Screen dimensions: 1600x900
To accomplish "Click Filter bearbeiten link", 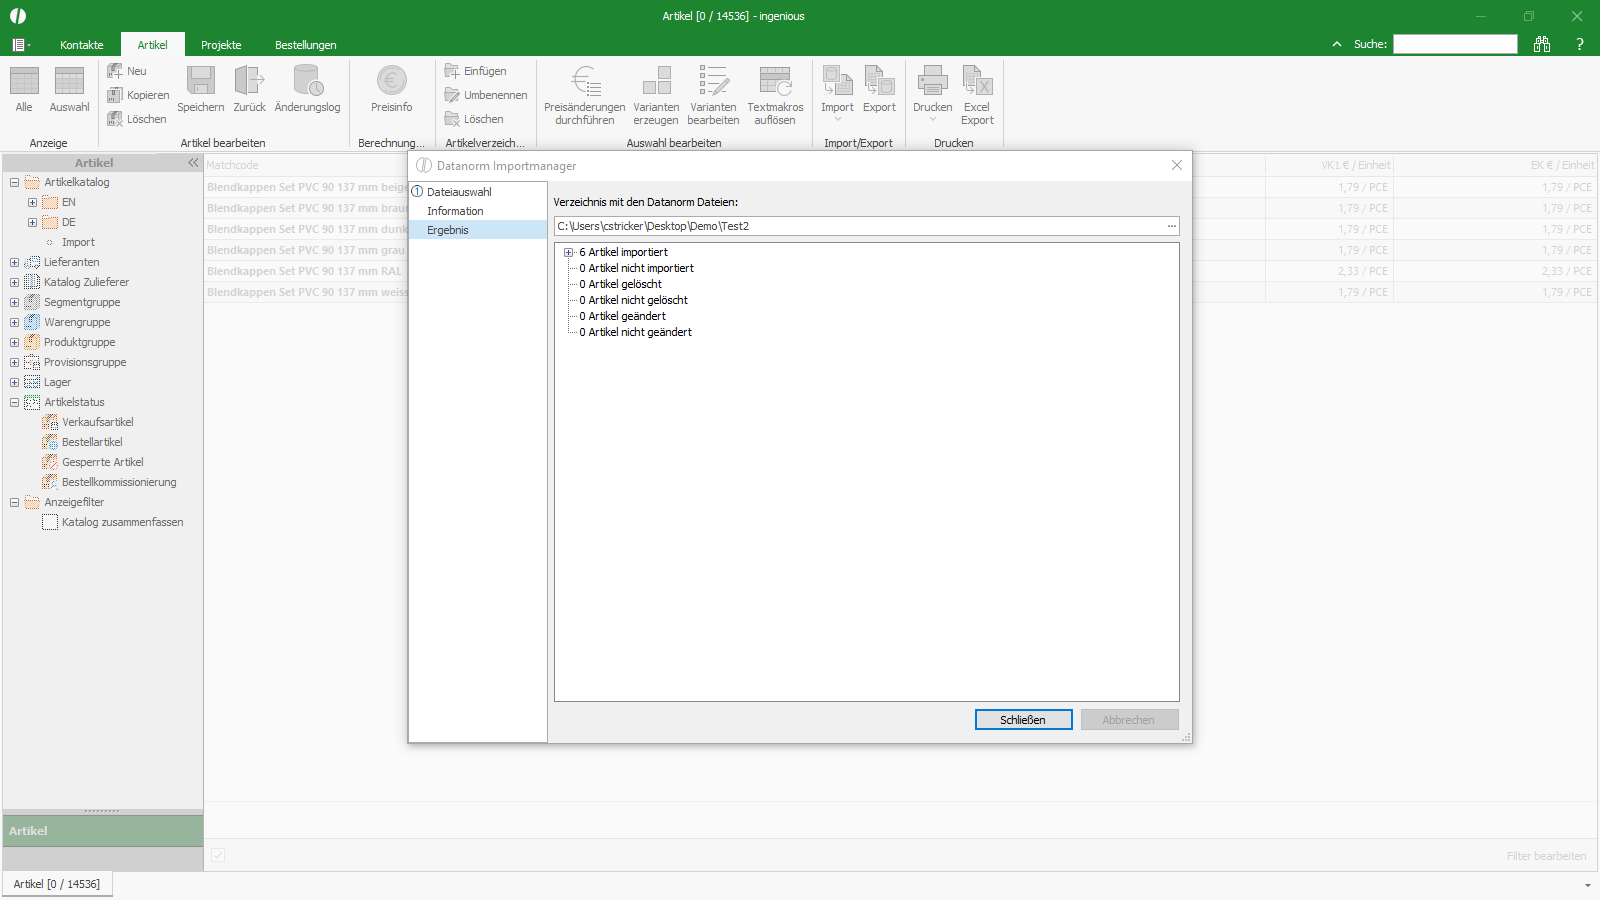I will coord(1546,856).
